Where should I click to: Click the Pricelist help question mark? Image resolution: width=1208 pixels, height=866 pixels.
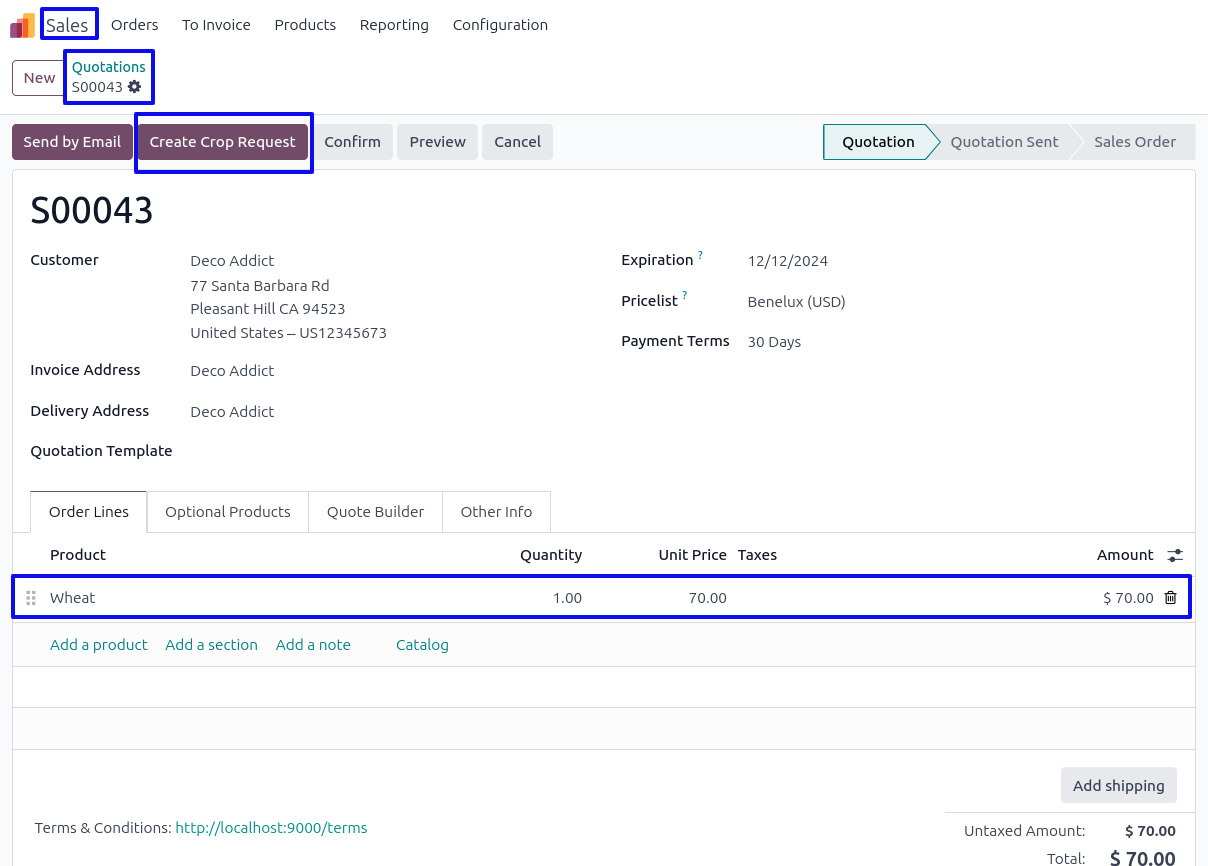coord(685,297)
